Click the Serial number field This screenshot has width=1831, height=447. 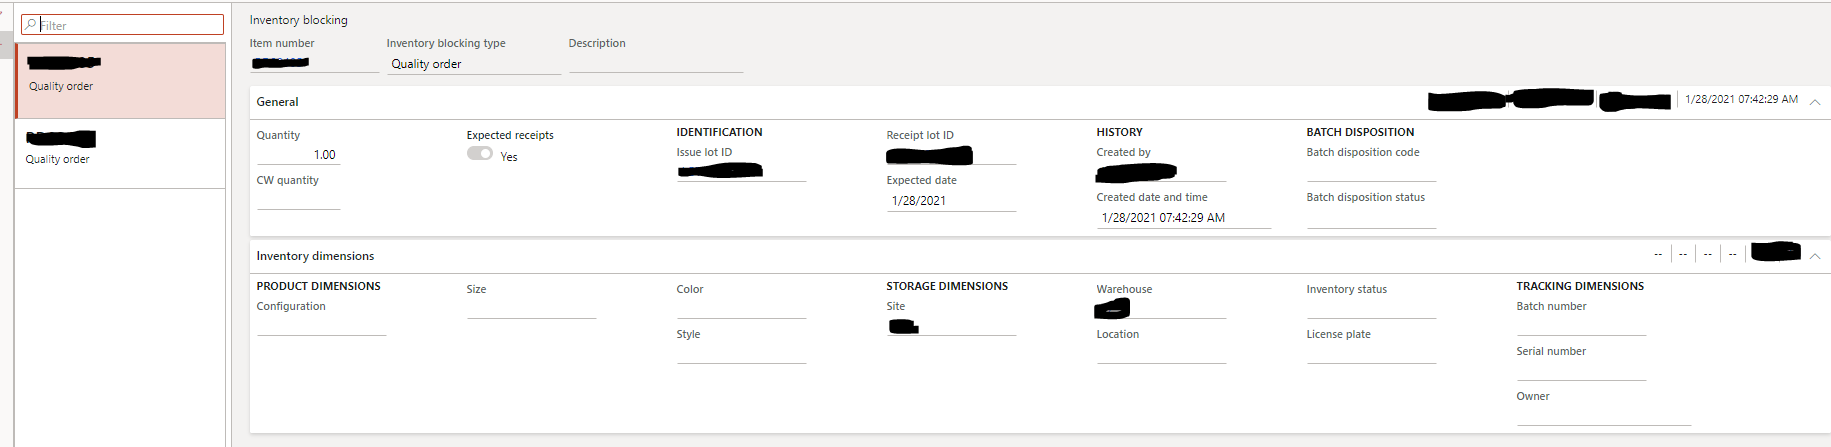click(1580, 371)
